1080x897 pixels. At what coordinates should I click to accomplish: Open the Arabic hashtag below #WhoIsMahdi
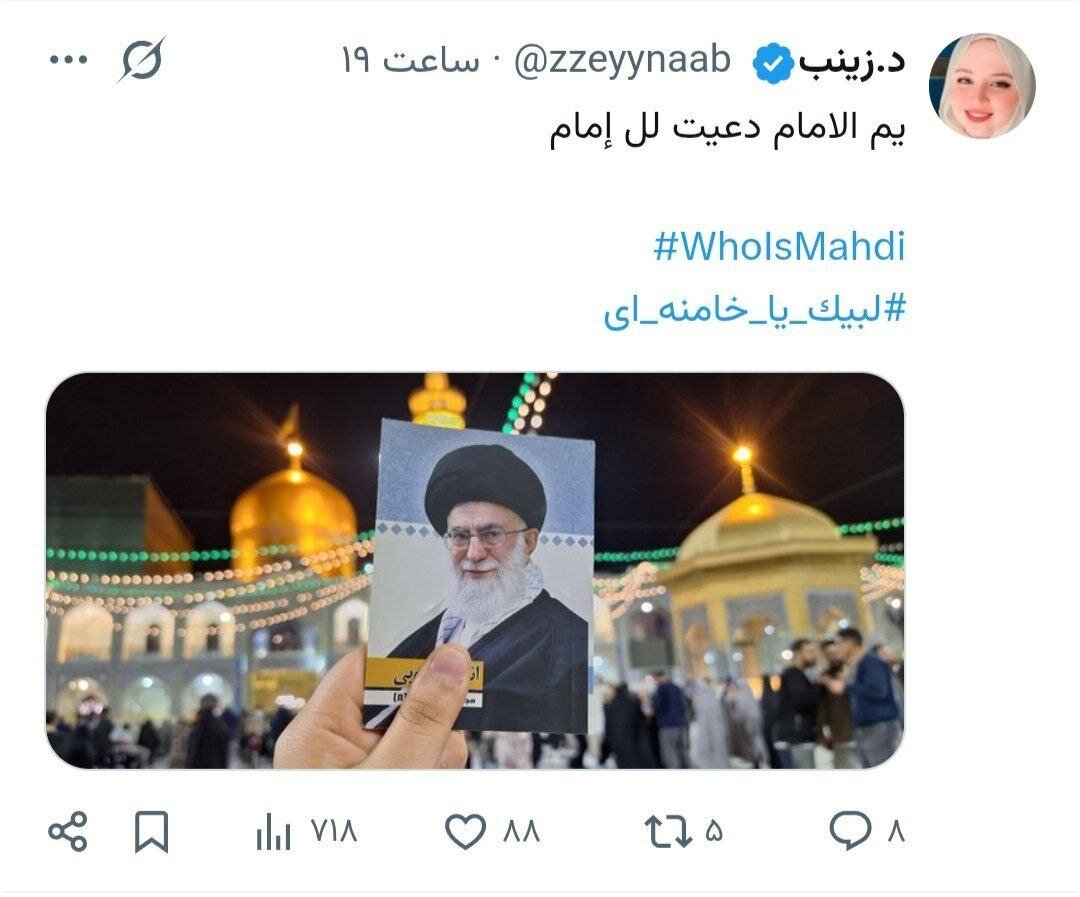(x=755, y=309)
